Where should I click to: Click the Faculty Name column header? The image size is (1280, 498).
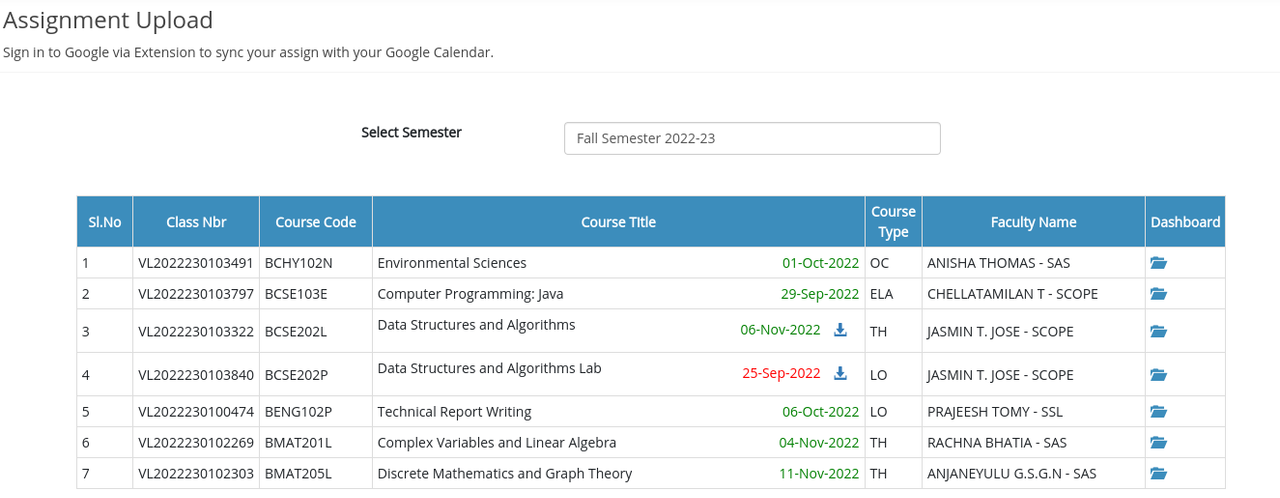pos(1033,222)
